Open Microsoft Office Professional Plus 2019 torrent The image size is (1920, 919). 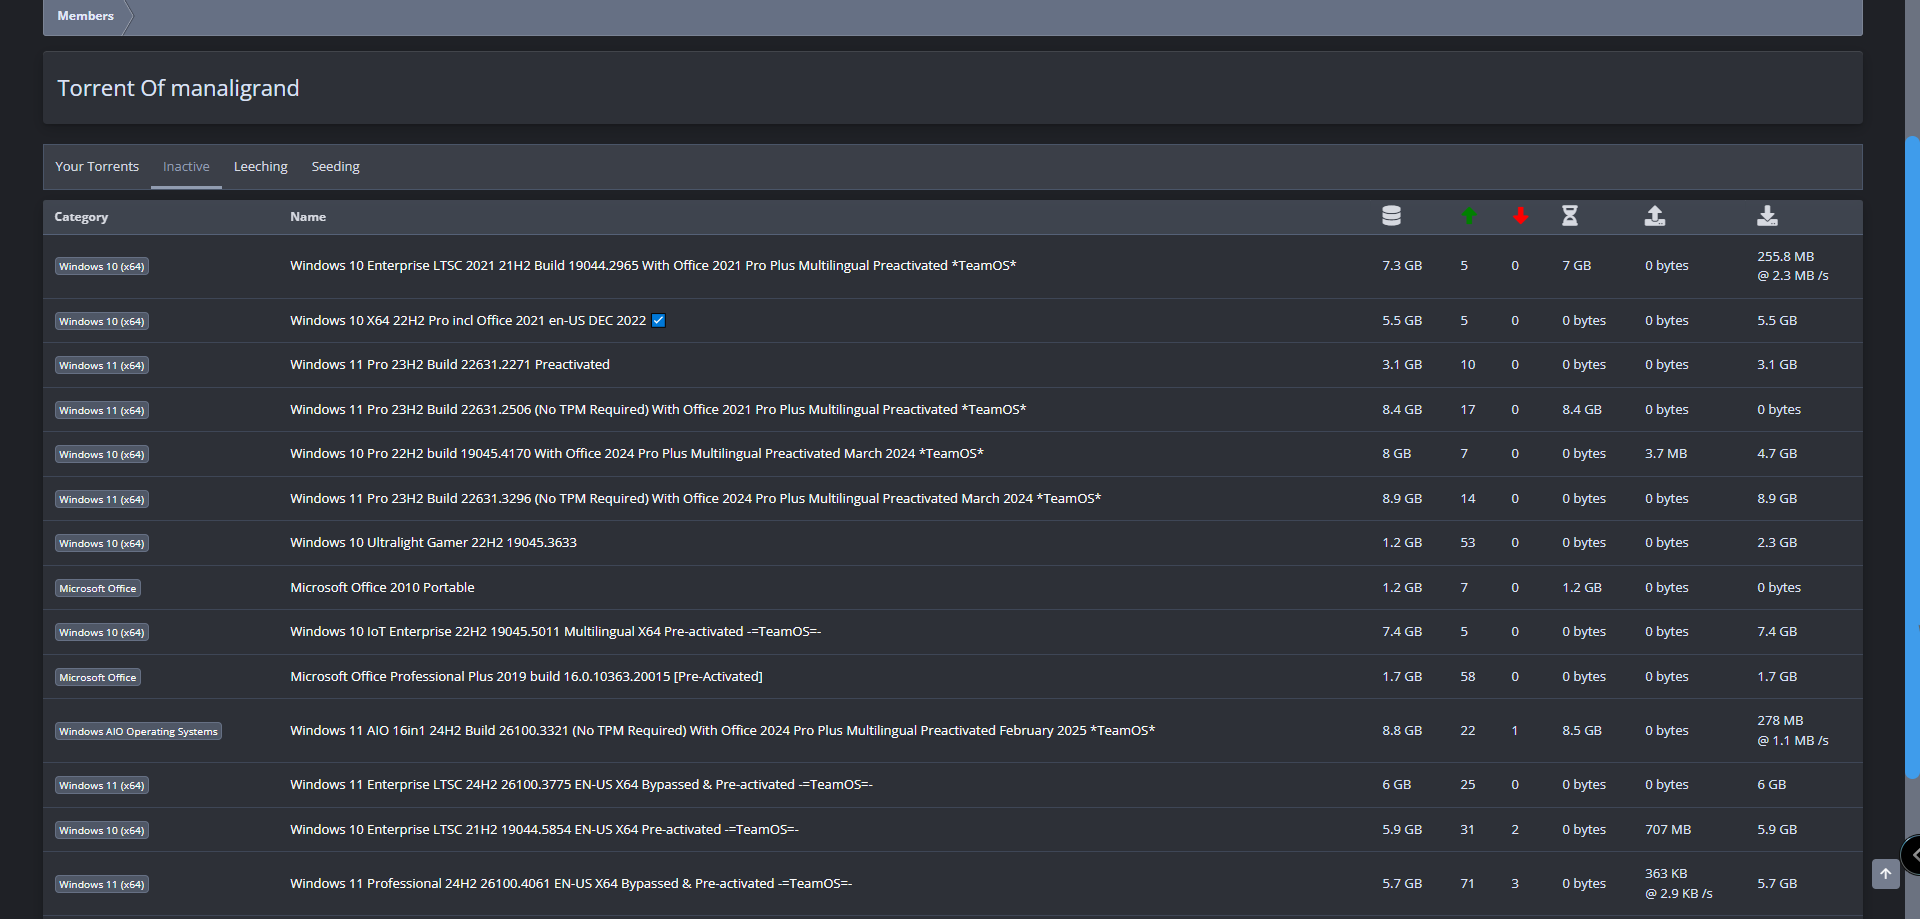pos(526,677)
